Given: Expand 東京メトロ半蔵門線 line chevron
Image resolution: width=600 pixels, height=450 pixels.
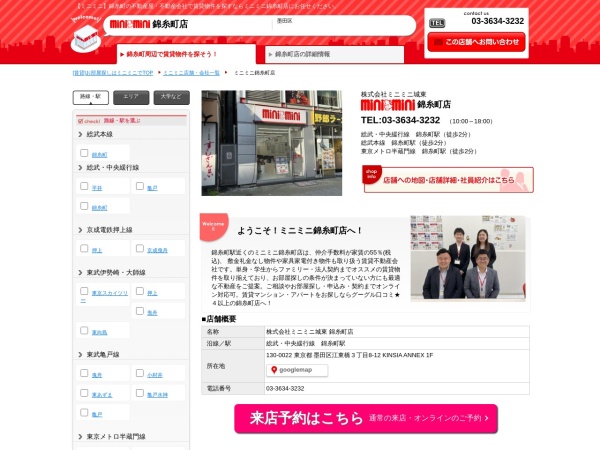Looking at the screenshot, I should pos(80,437).
